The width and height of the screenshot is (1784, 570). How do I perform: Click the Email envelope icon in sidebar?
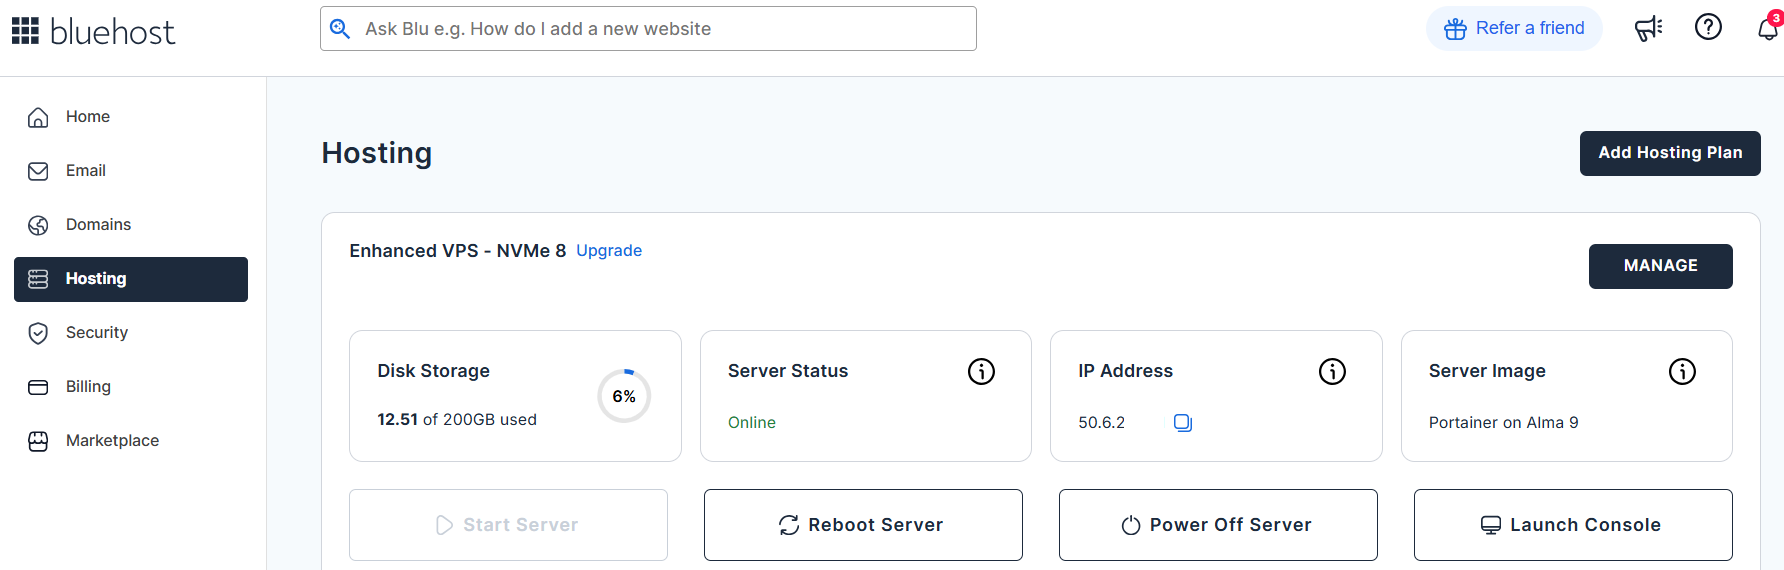[x=38, y=171]
